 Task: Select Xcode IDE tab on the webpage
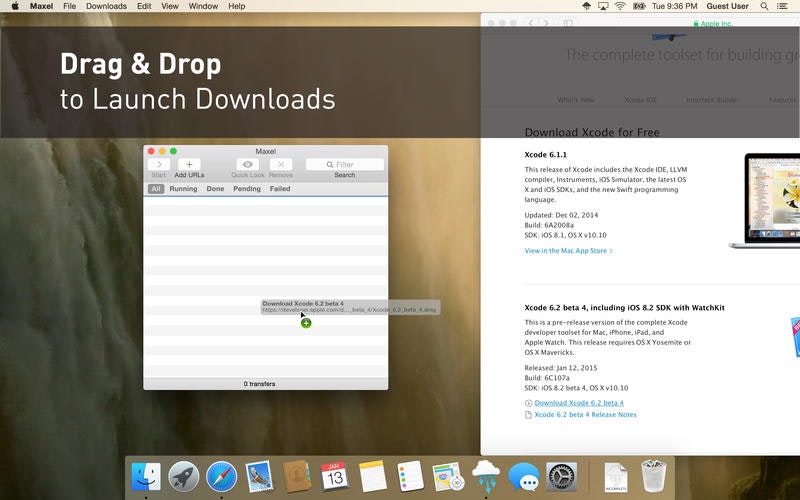click(x=640, y=100)
